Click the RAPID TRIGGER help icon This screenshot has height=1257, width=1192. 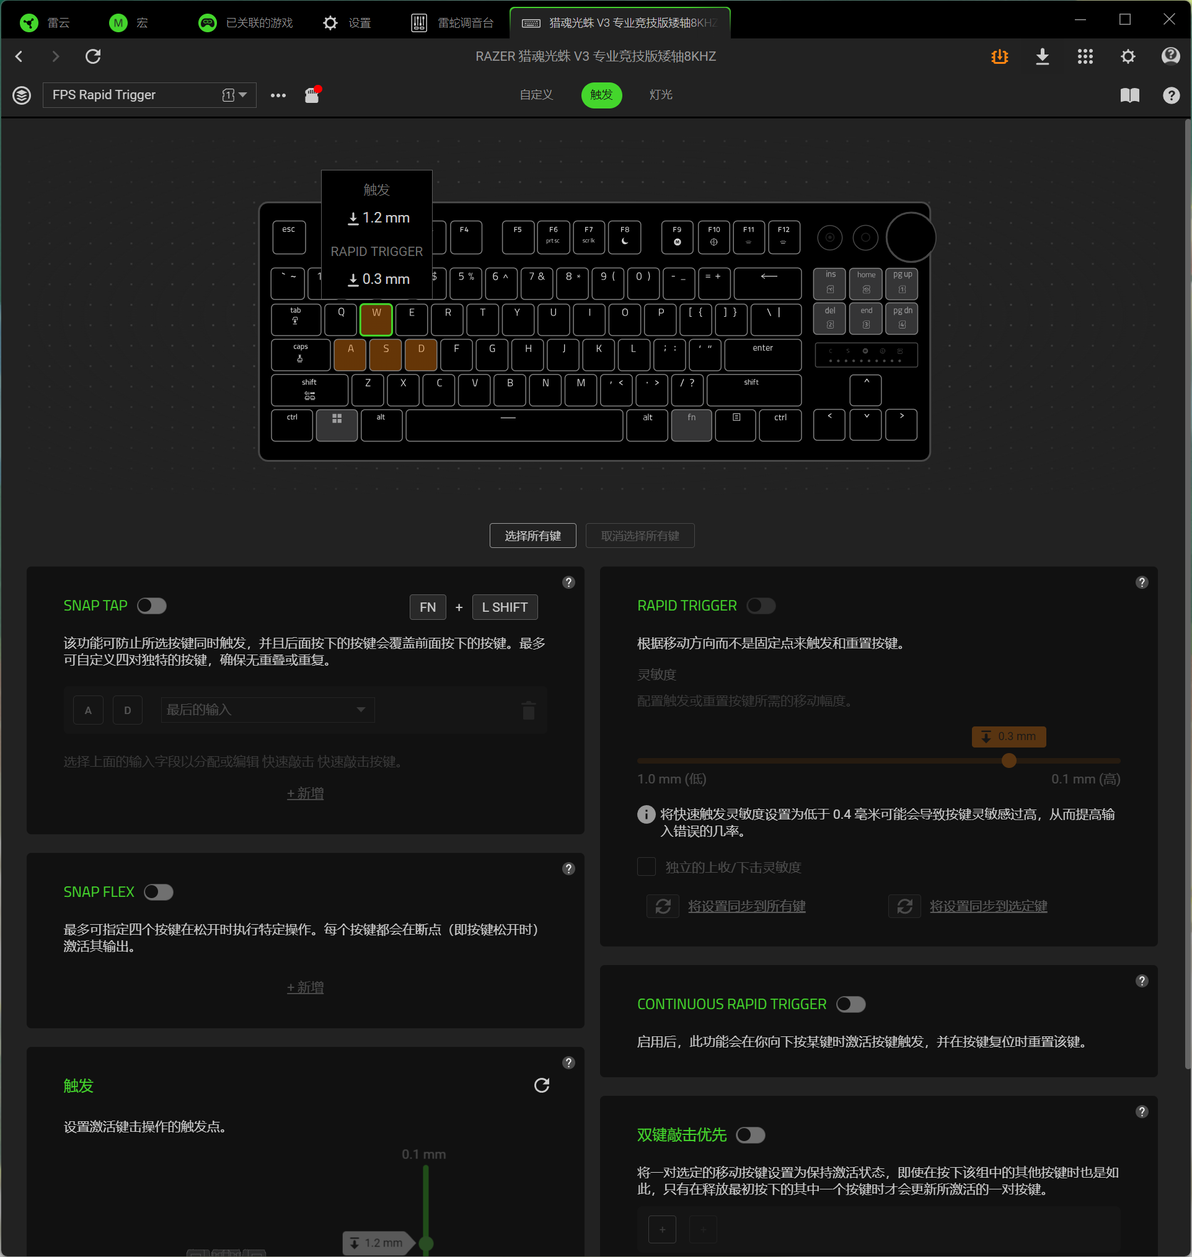(1141, 582)
